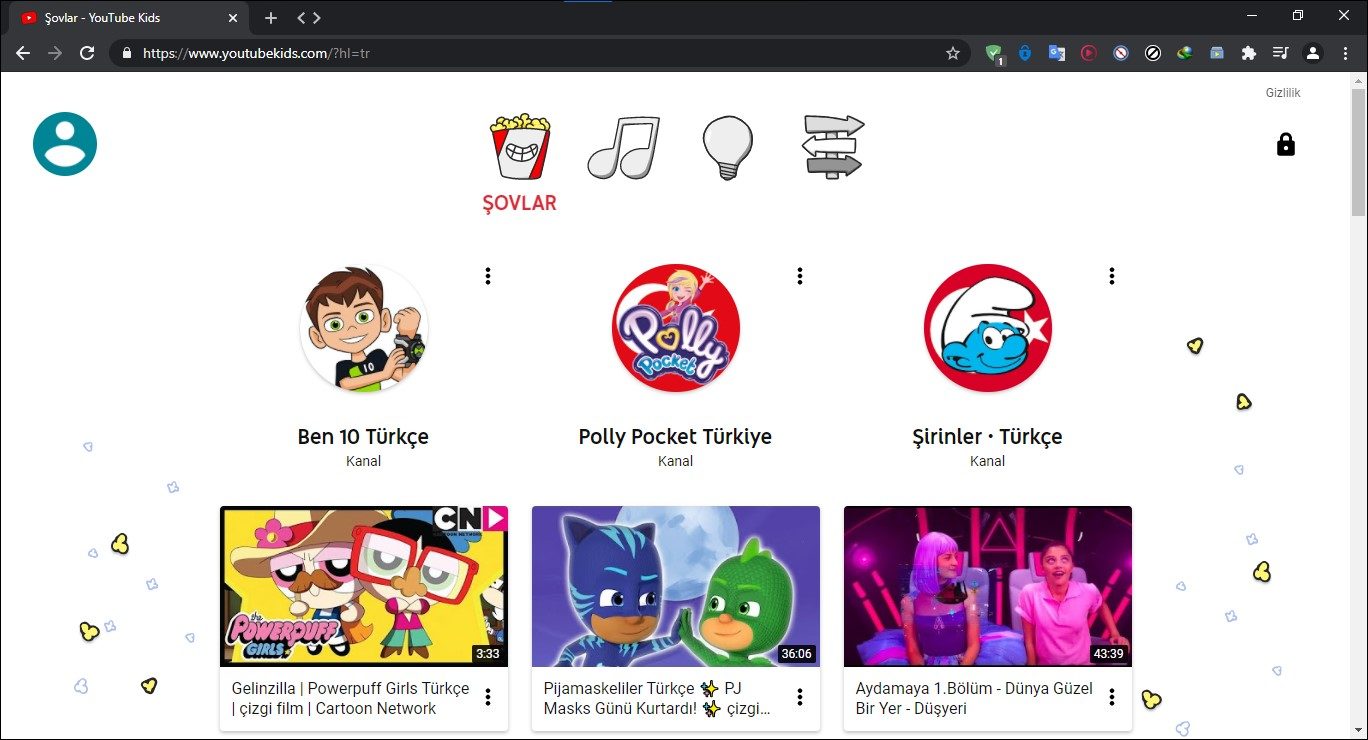Viewport: 1368px width, 740px height.
Task: Reload the page
Action: click(87, 53)
